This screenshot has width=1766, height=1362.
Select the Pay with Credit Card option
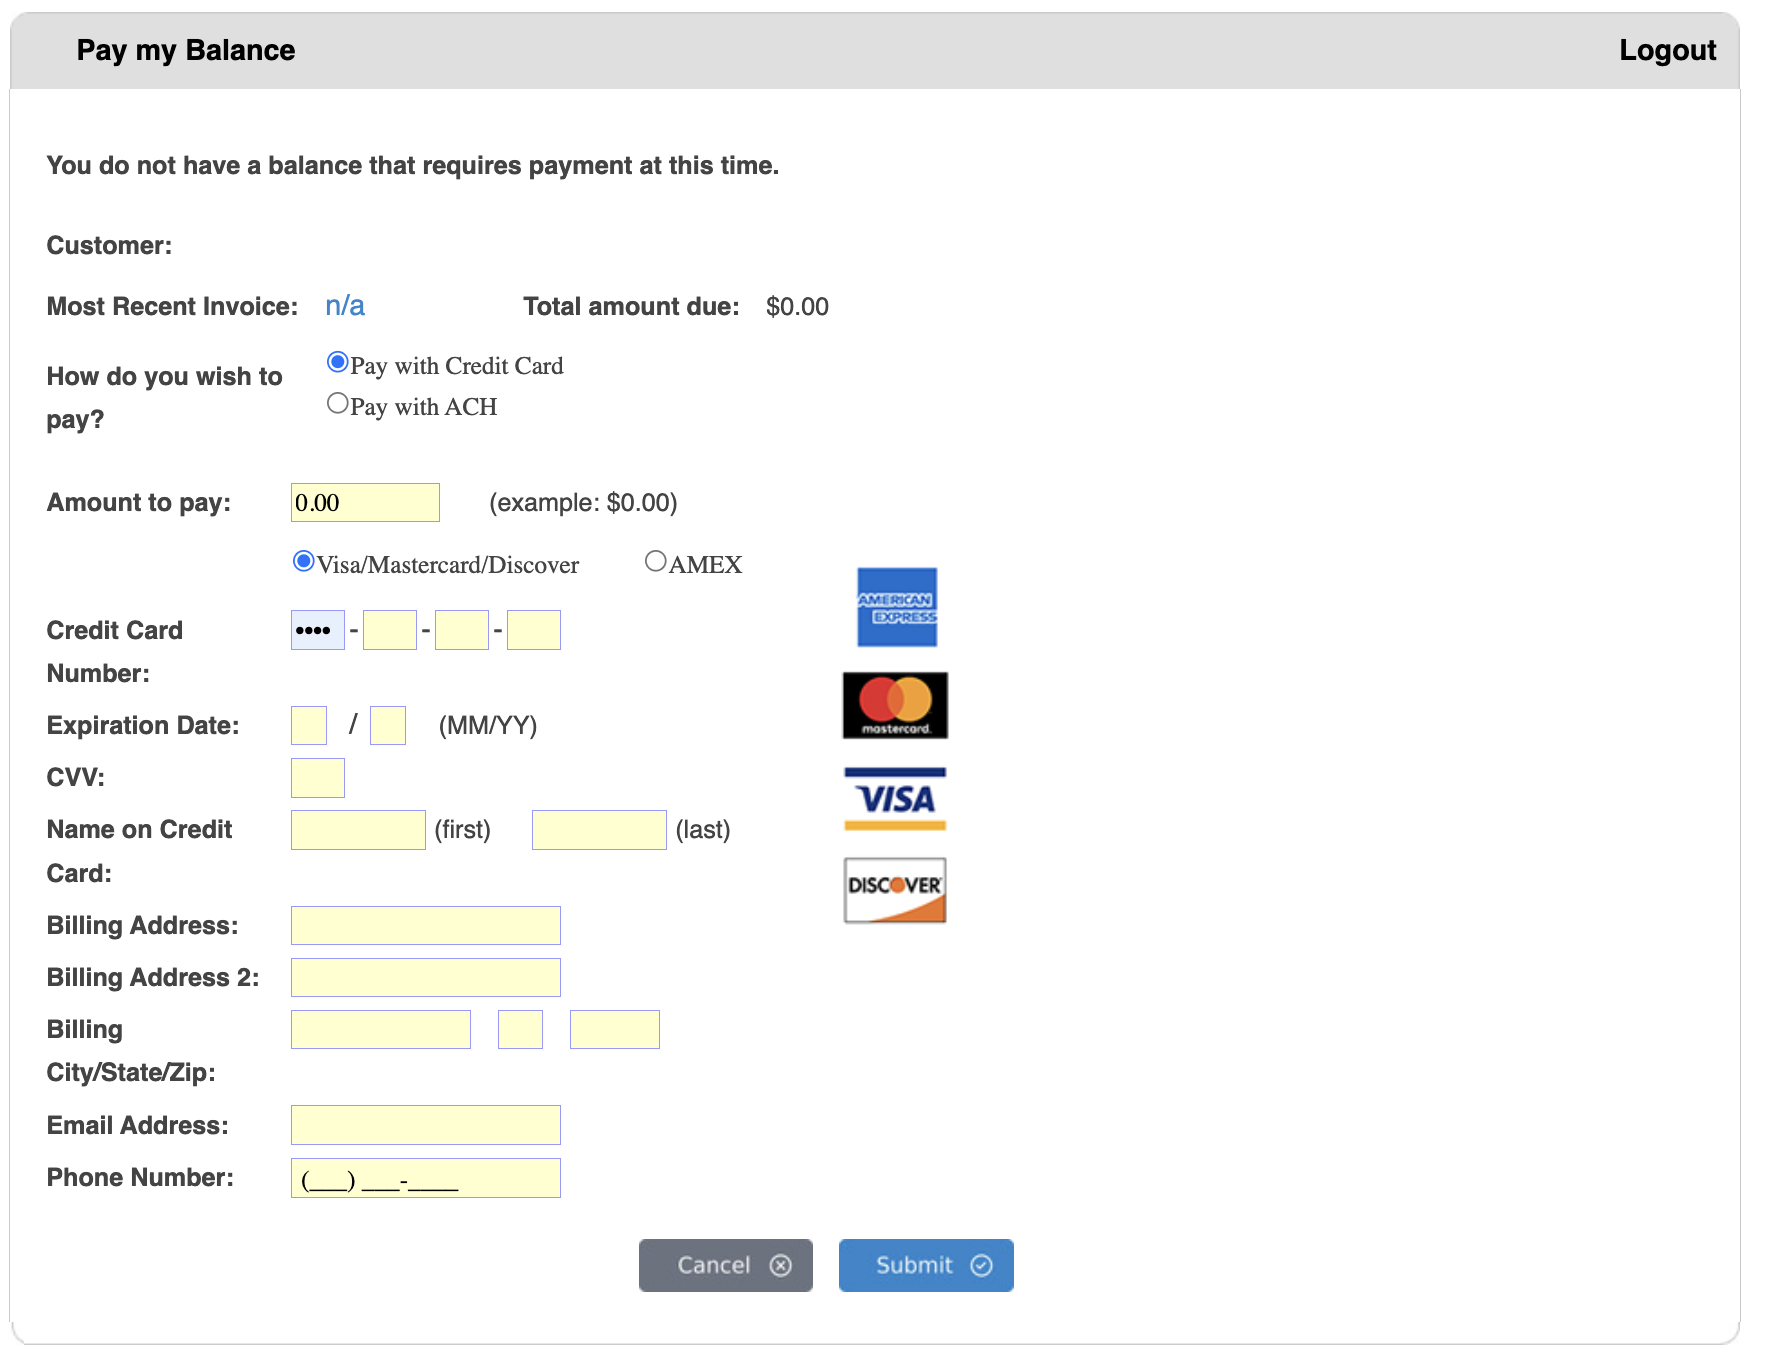[x=337, y=362]
